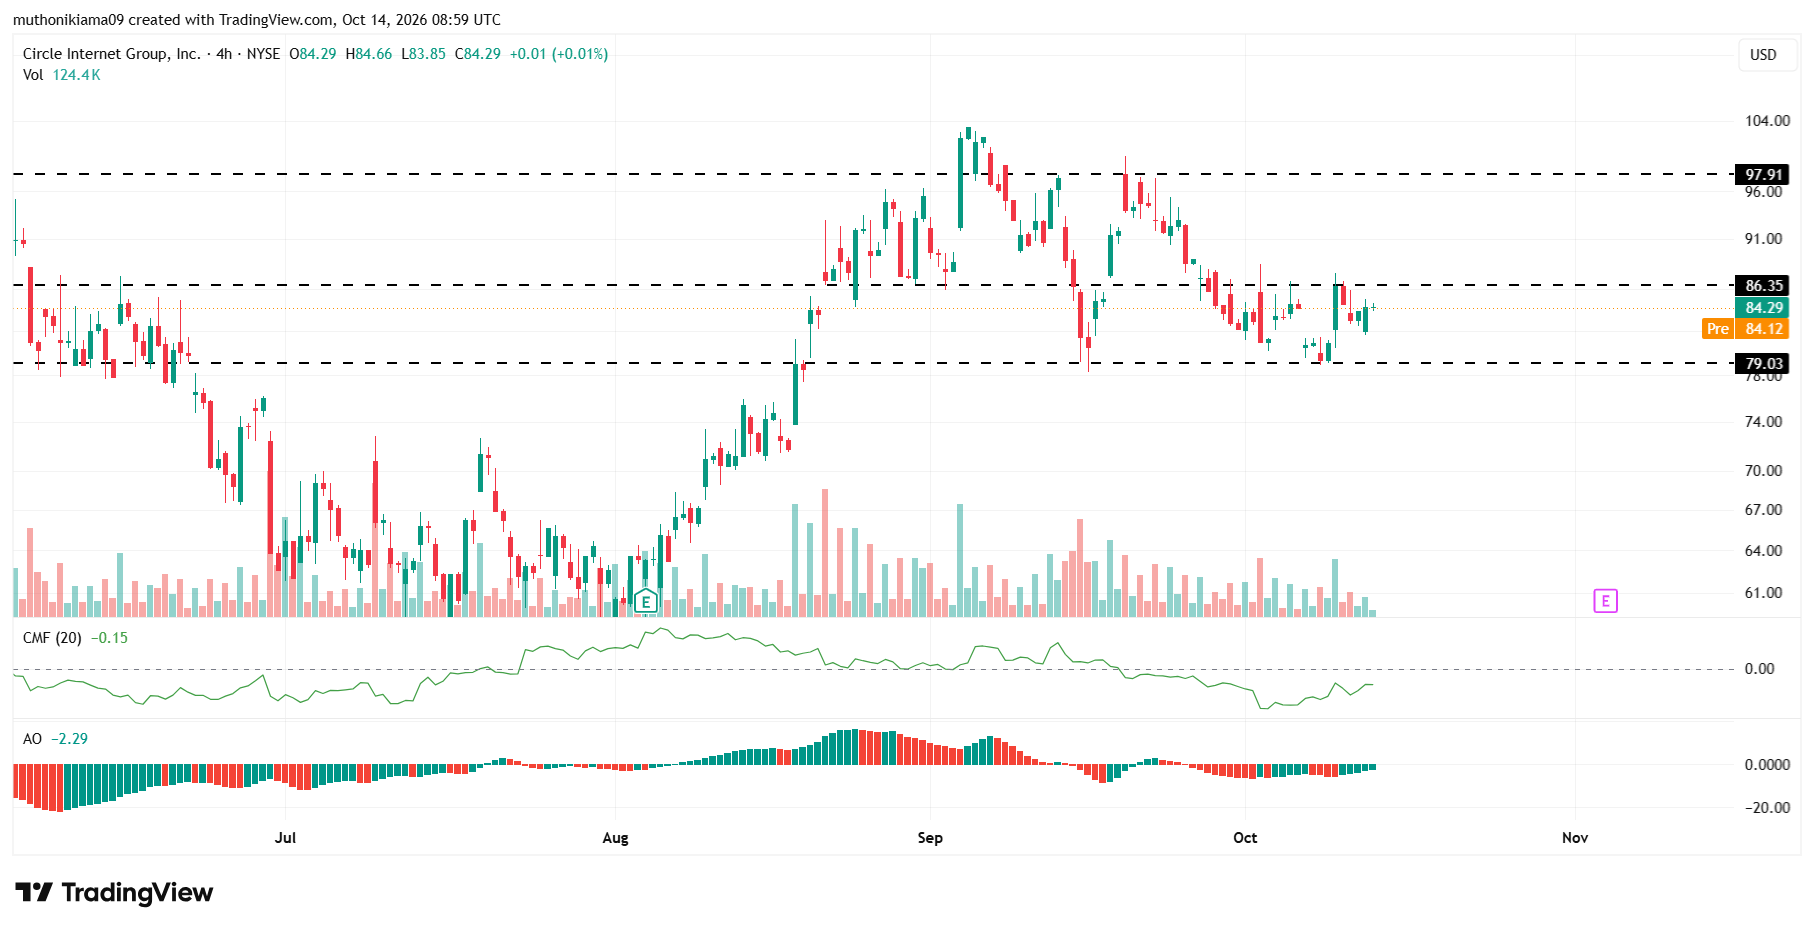
Task: Click the L83.85 low value in header
Action: pos(423,54)
